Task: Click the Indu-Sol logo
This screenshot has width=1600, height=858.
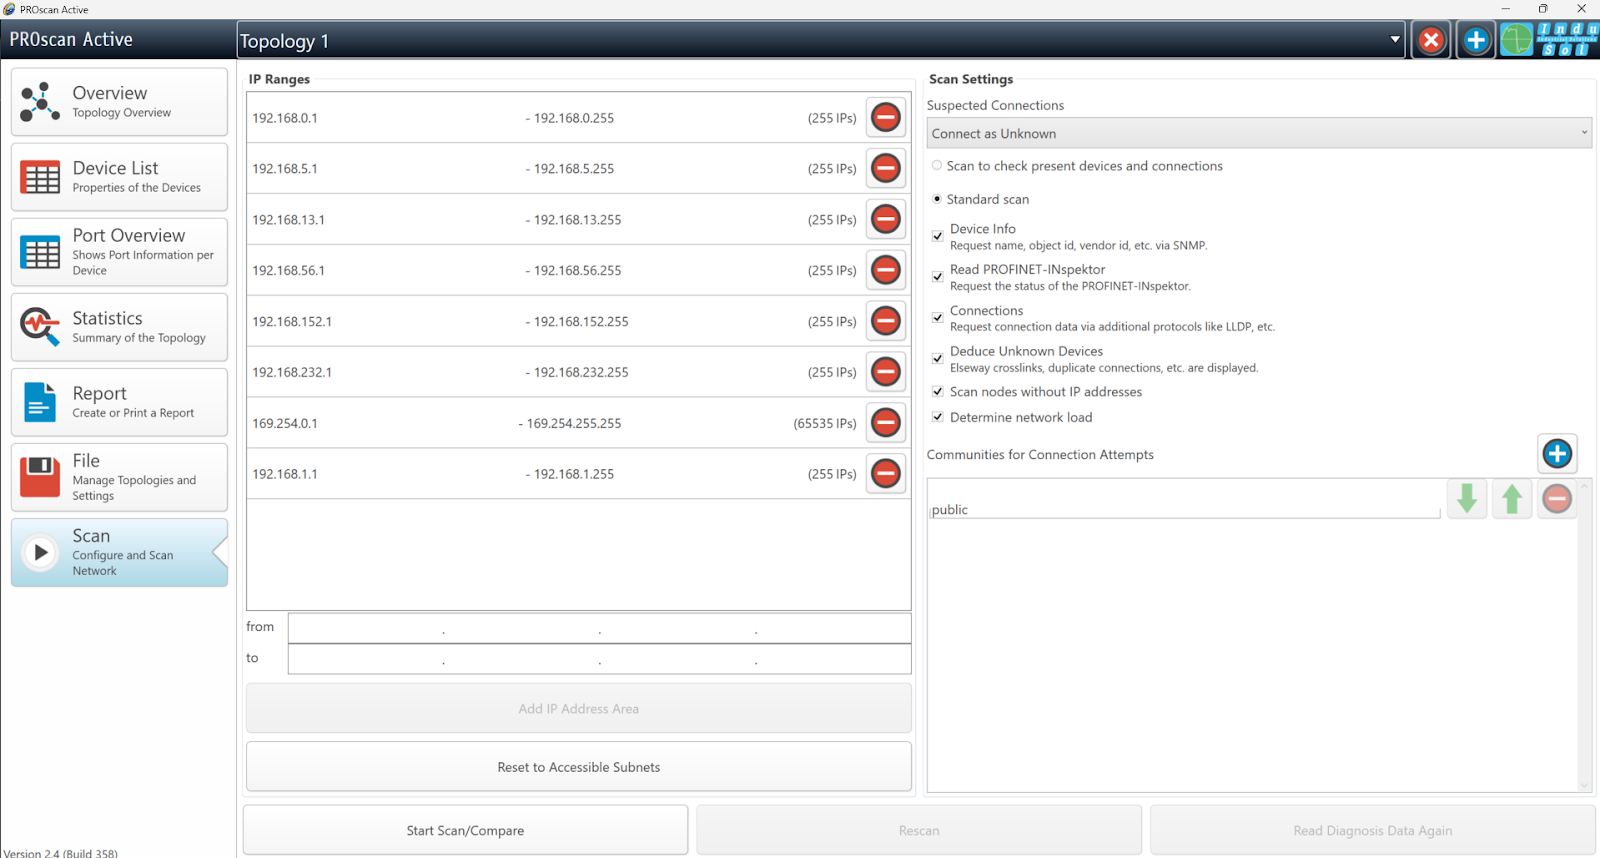Action: 1568,40
